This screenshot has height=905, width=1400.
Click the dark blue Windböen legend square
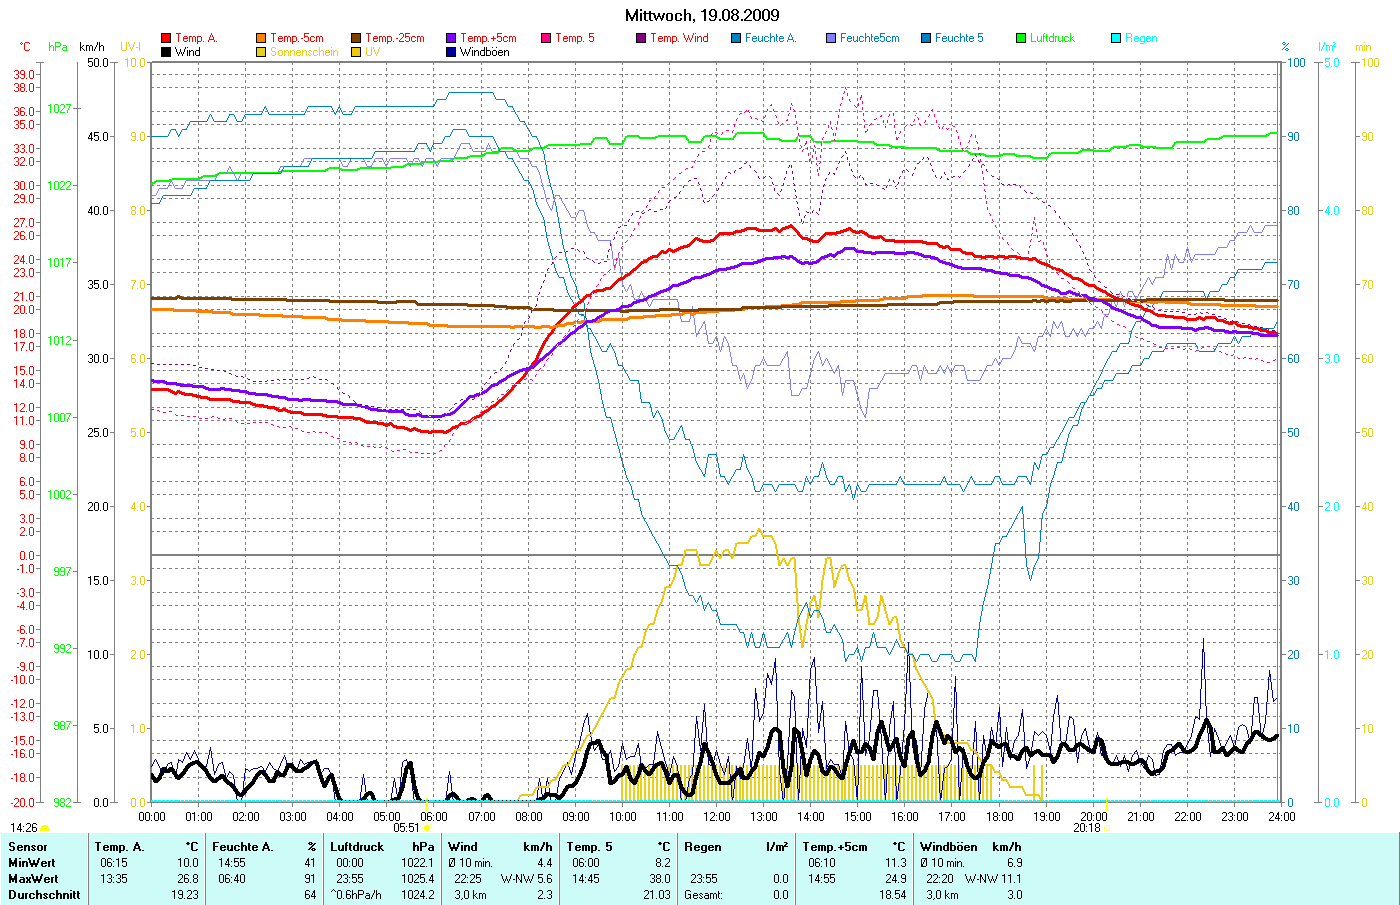pyautogui.click(x=451, y=52)
